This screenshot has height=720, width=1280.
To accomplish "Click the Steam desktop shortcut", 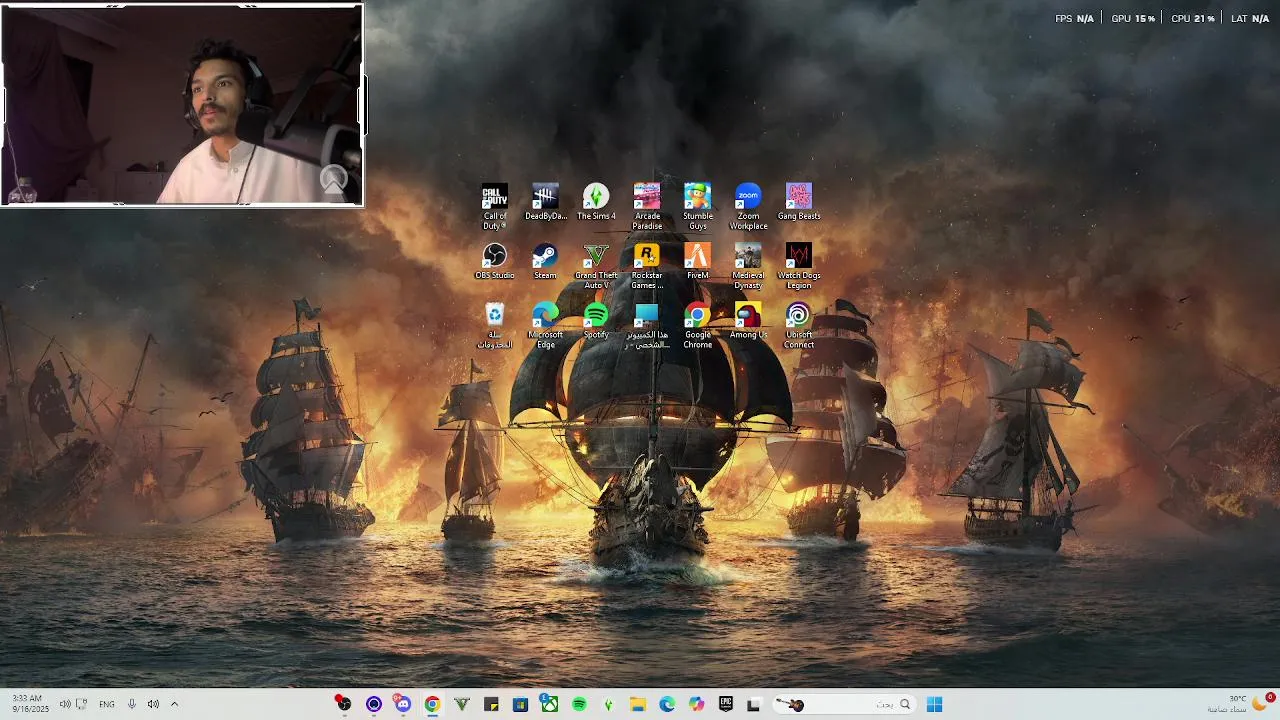I will (x=545, y=262).
